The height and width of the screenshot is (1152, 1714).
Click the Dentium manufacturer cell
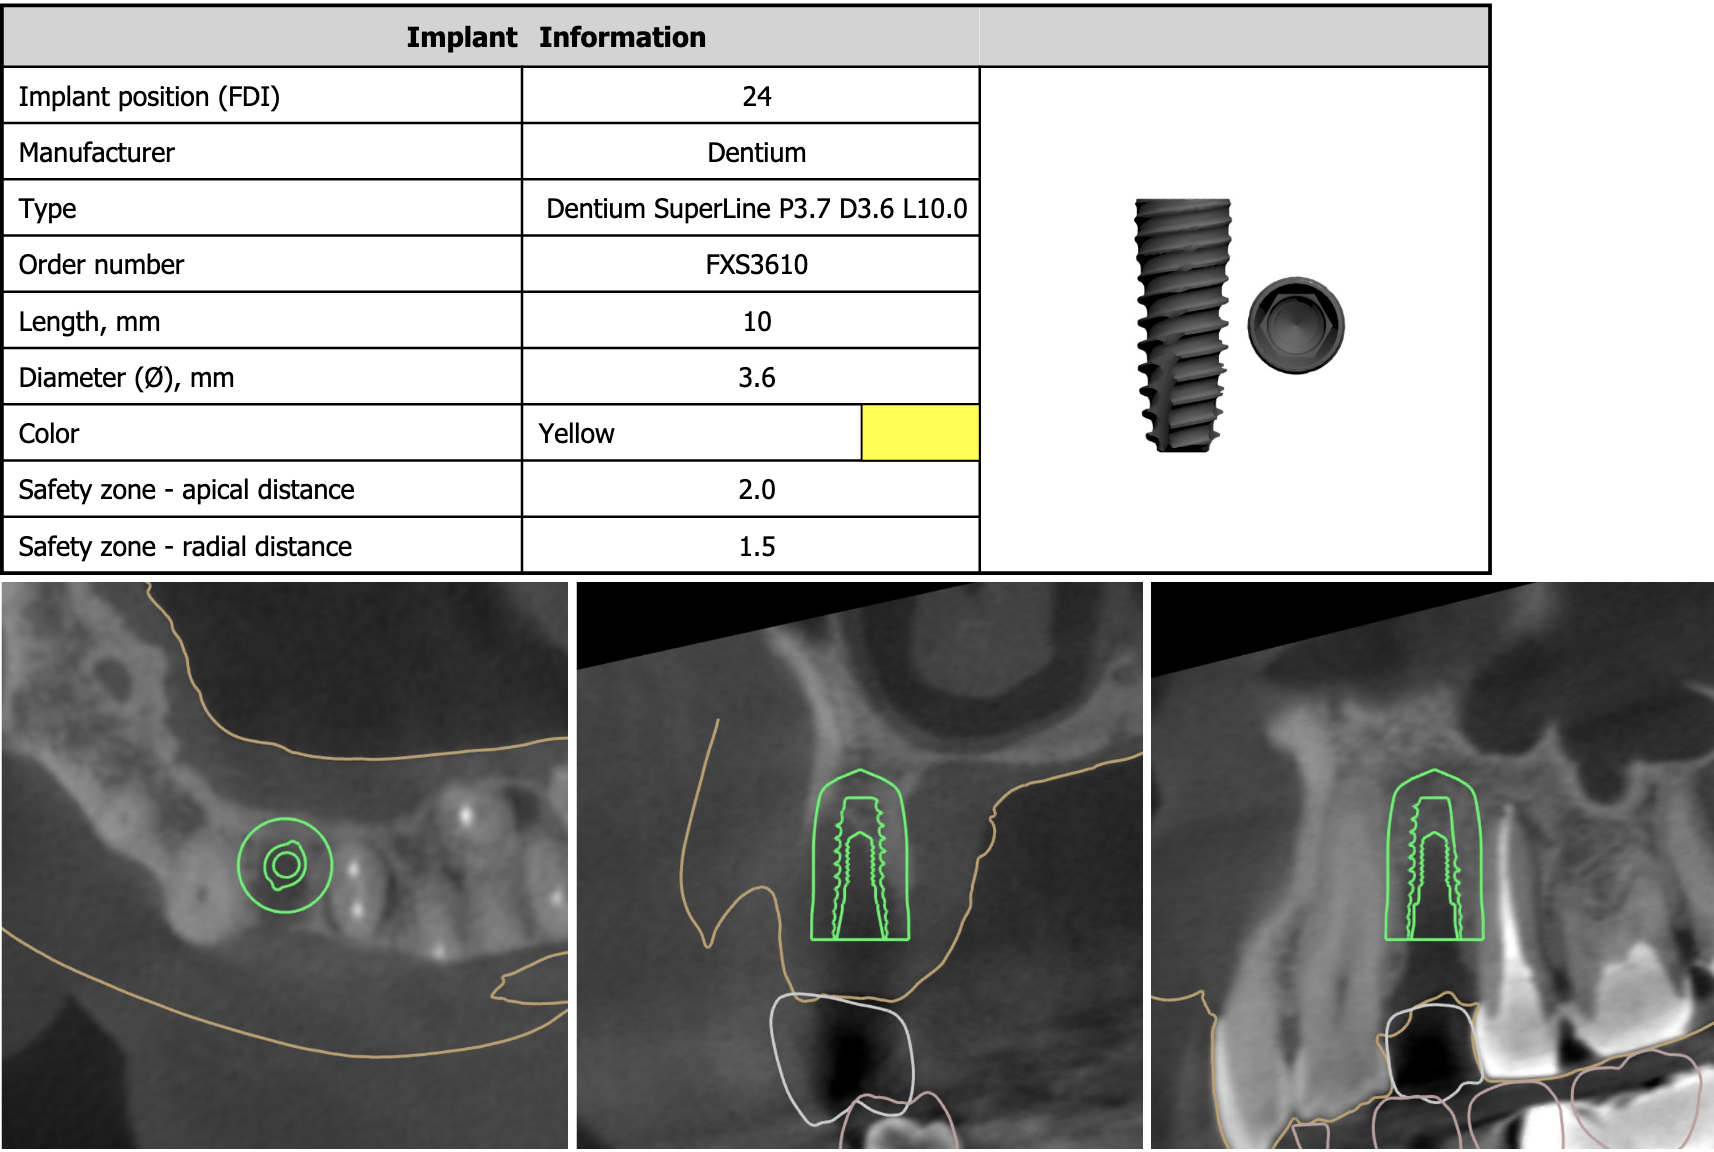point(756,153)
